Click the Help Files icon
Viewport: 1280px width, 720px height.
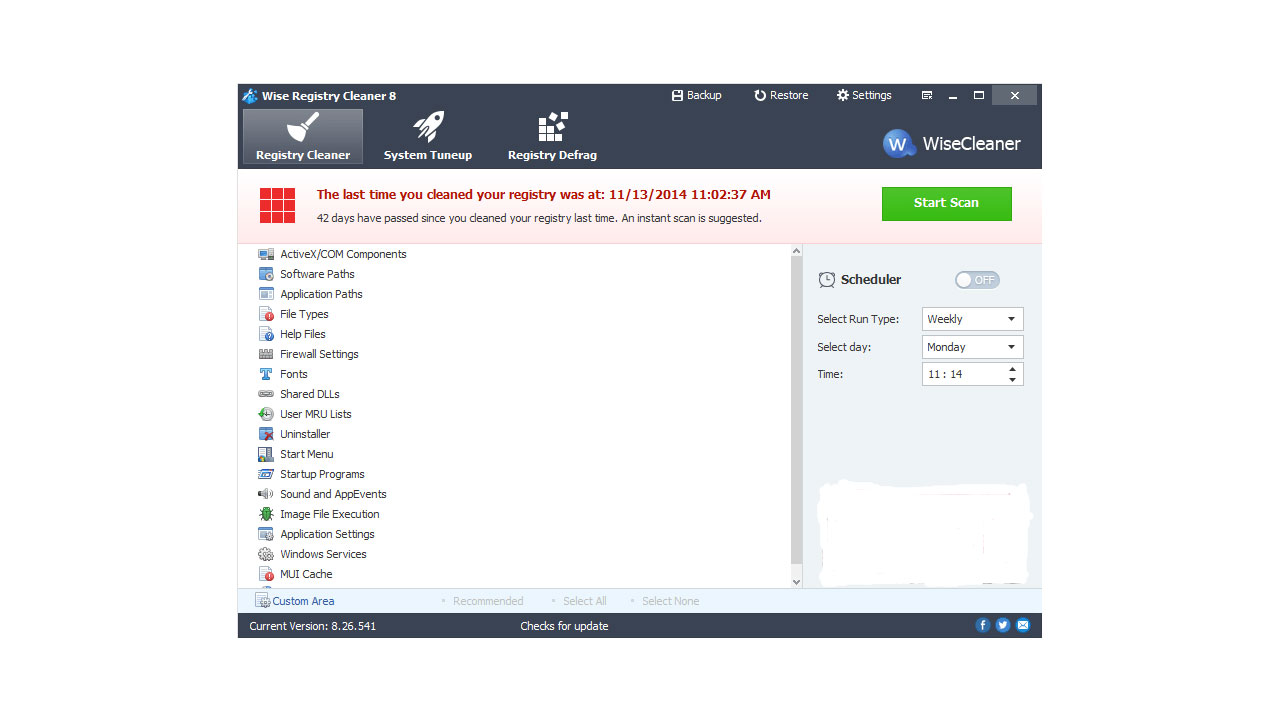tap(266, 334)
